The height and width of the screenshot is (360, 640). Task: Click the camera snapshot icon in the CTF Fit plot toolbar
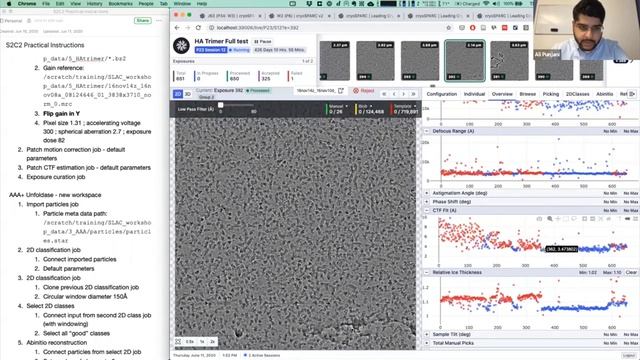[540, 219]
